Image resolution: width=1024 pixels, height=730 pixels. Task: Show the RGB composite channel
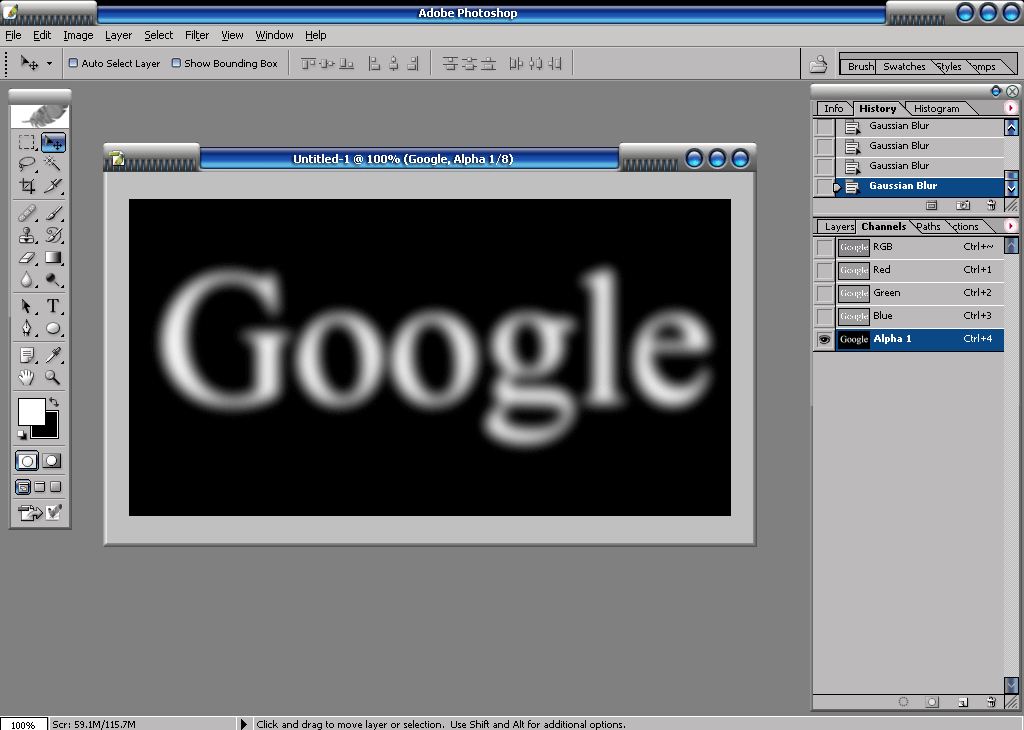pos(825,247)
